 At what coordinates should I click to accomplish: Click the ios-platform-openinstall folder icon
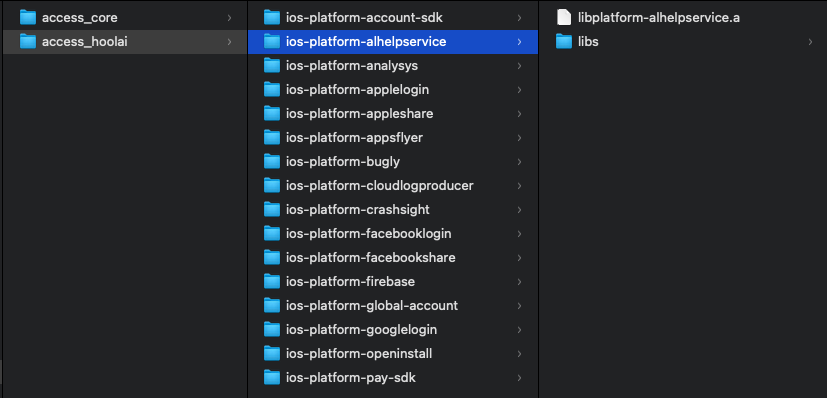[x=272, y=354]
